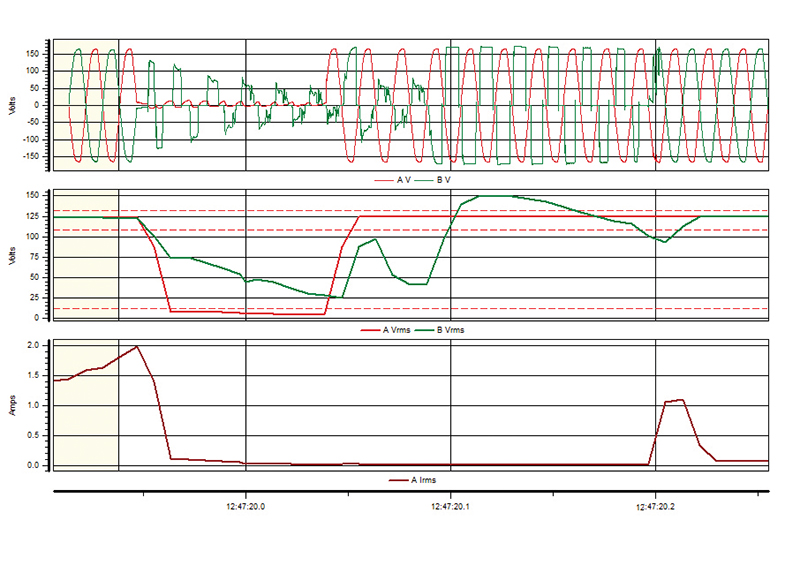The width and height of the screenshot is (800, 573).
Task: Click the 1.5 value on Amps axis
Action: [33, 376]
